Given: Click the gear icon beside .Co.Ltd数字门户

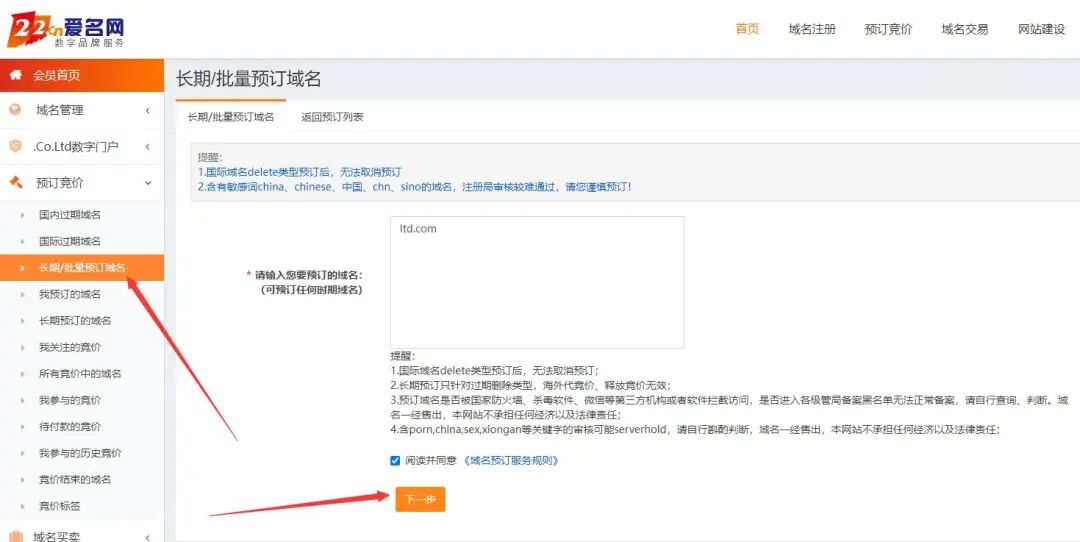Looking at the screenshot, I should pos(15,146).
